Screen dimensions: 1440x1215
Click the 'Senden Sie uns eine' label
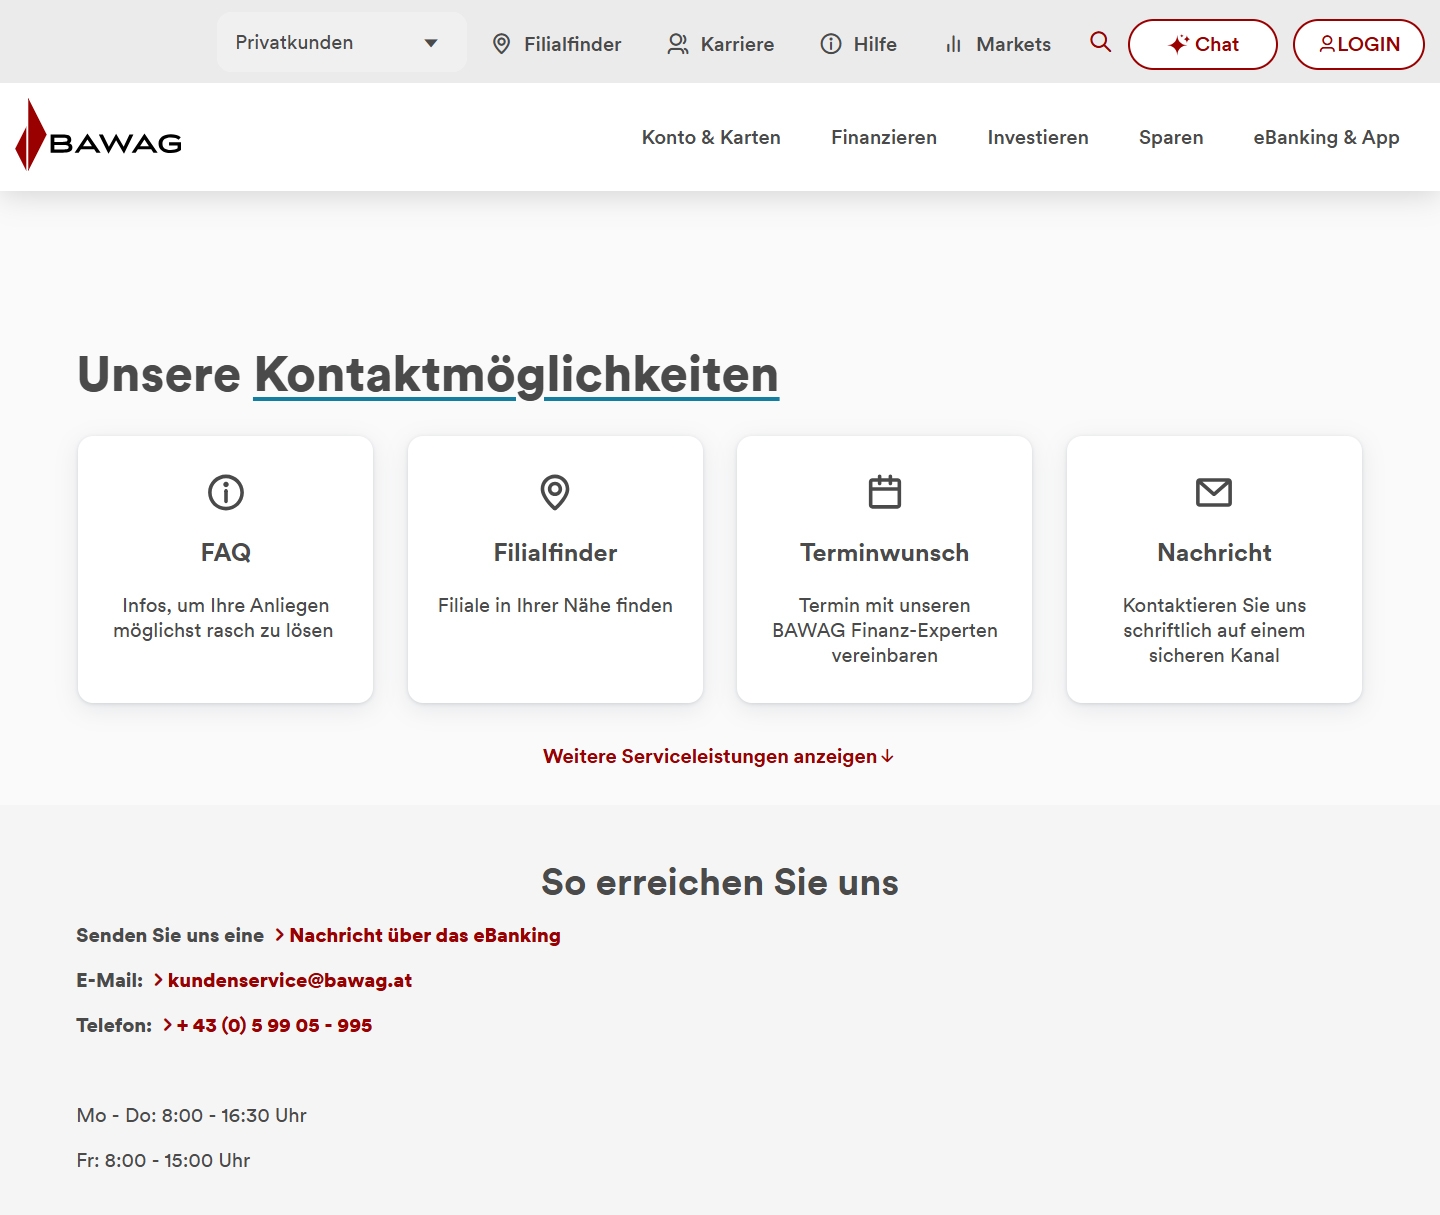[x=170, y=935]
